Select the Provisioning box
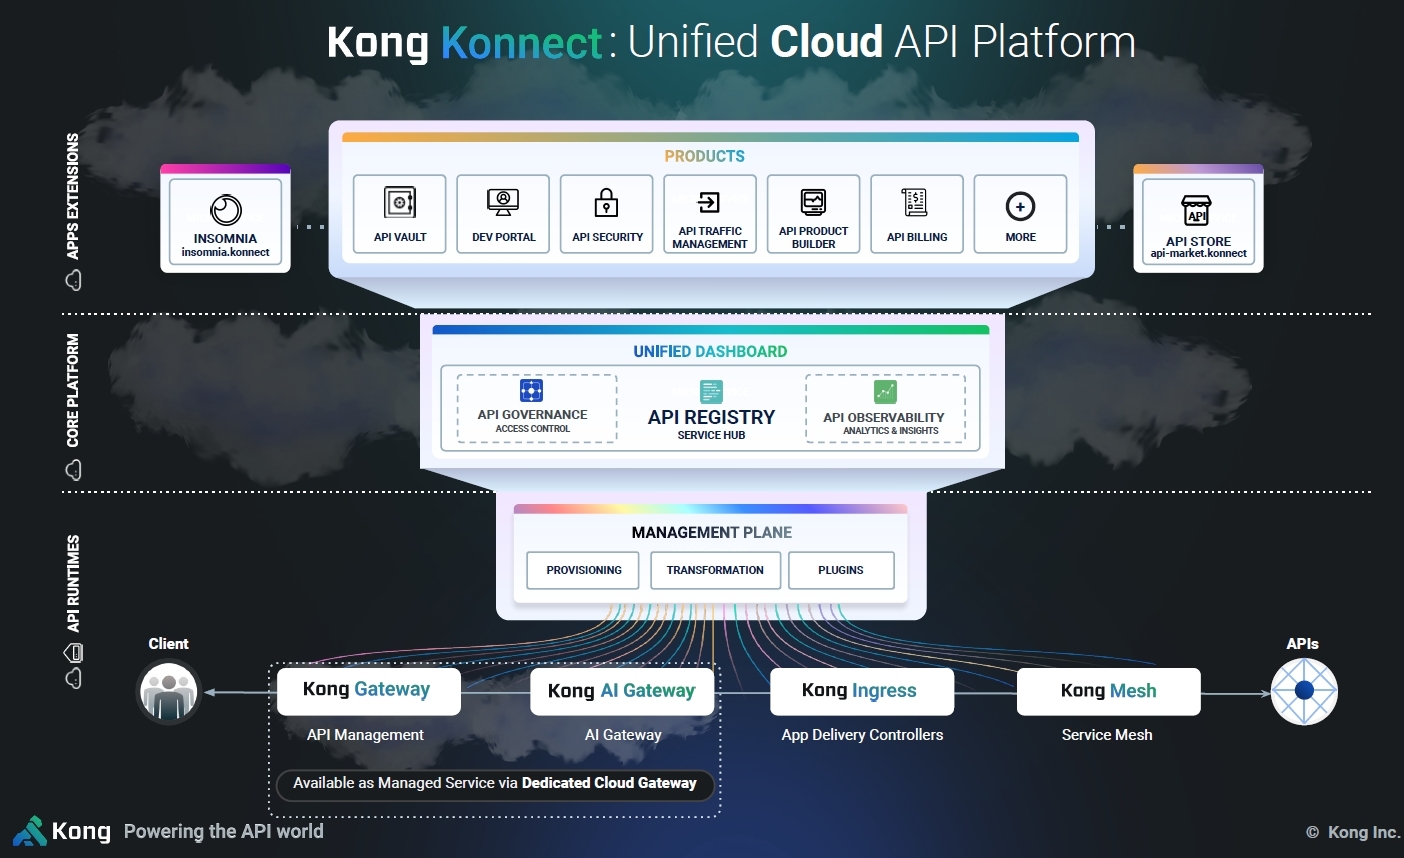 click(x=583, y=570)
